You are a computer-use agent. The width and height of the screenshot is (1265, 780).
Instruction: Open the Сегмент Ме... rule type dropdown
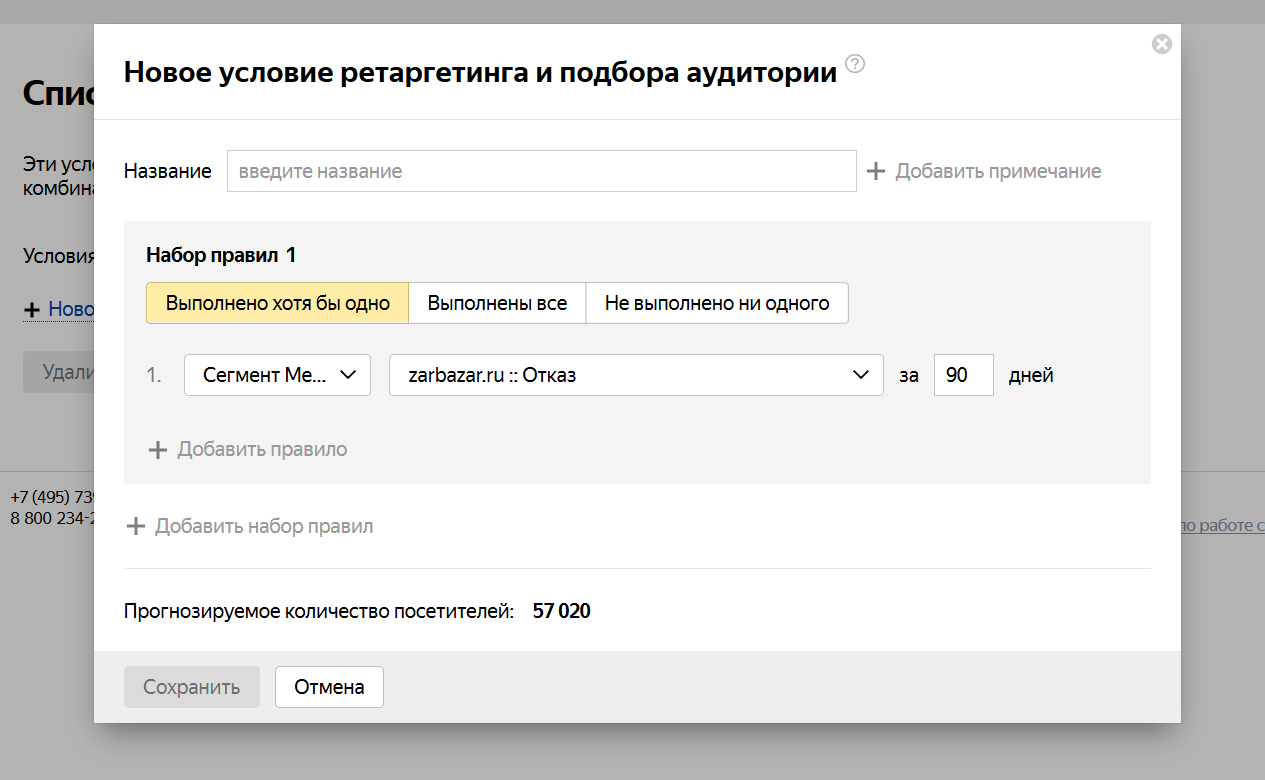[277, 375]
